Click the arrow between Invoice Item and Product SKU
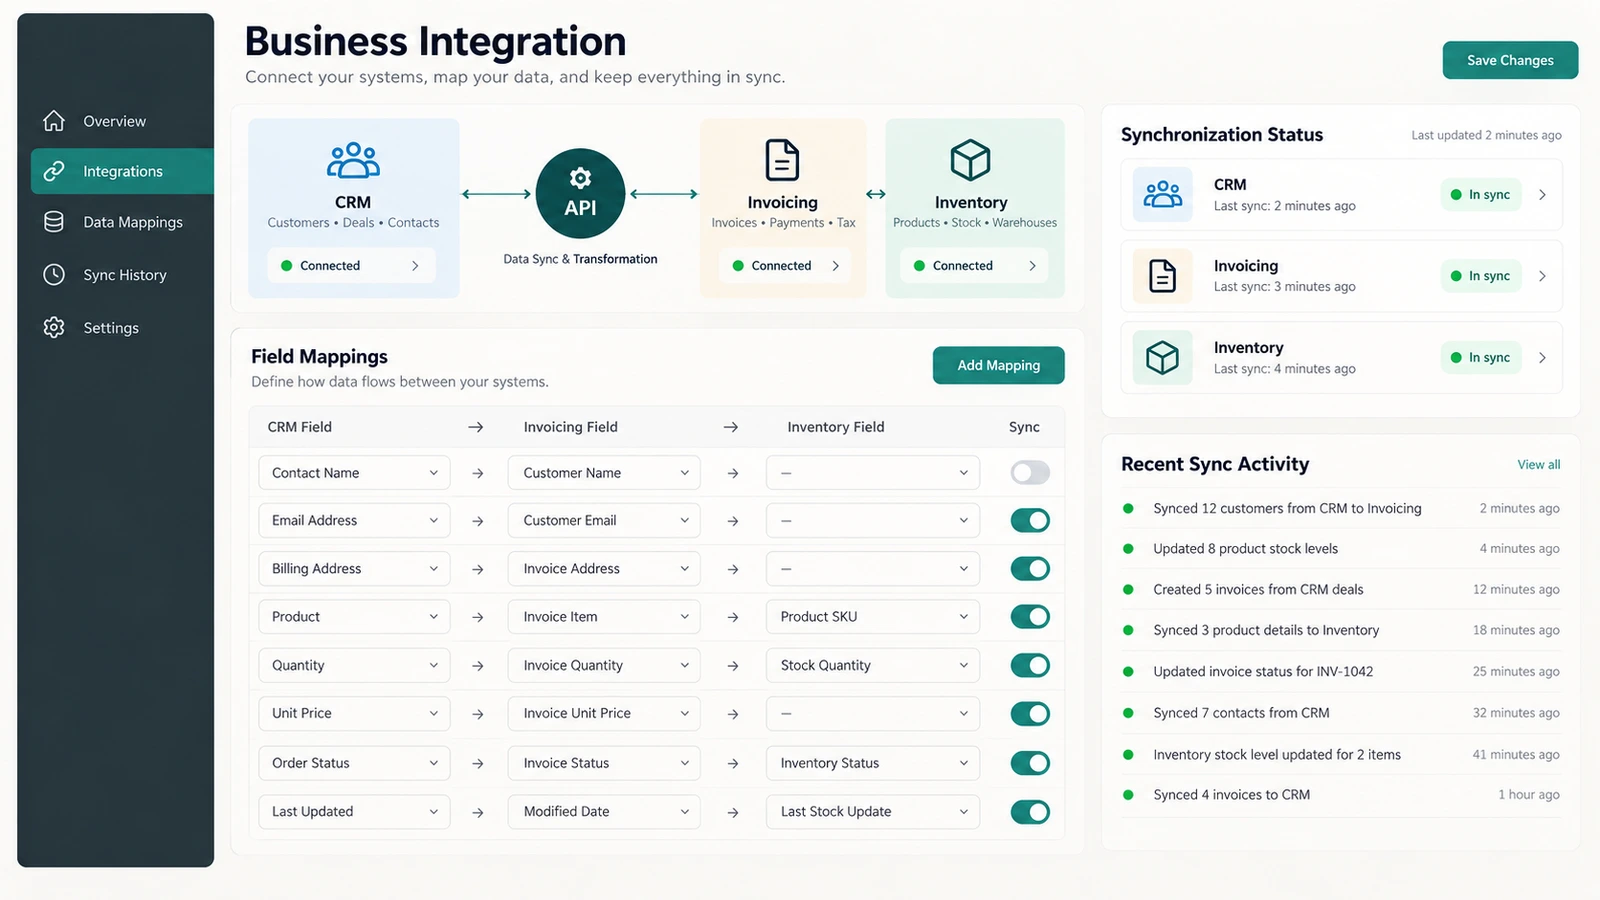 733,617
